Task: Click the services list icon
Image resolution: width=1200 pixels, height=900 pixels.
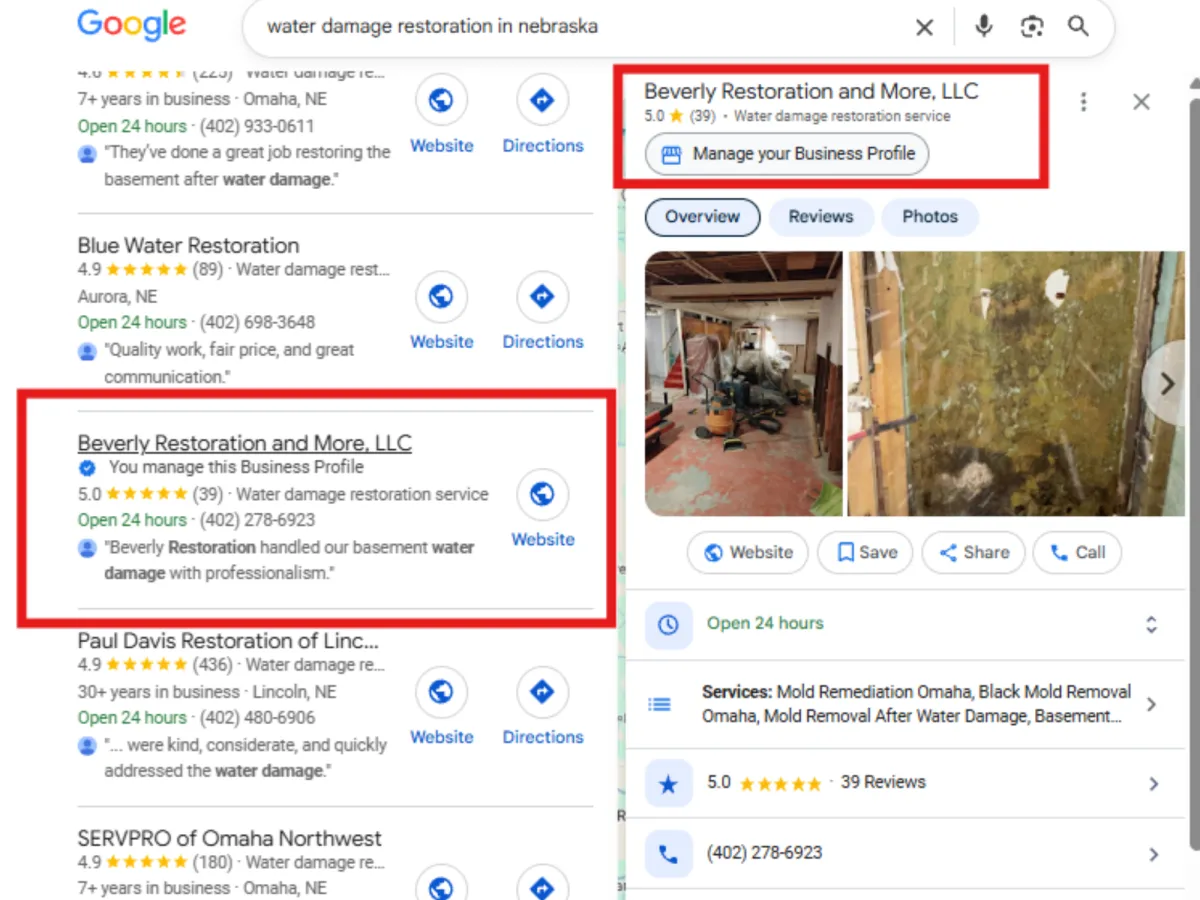Action: coord(660,704)
